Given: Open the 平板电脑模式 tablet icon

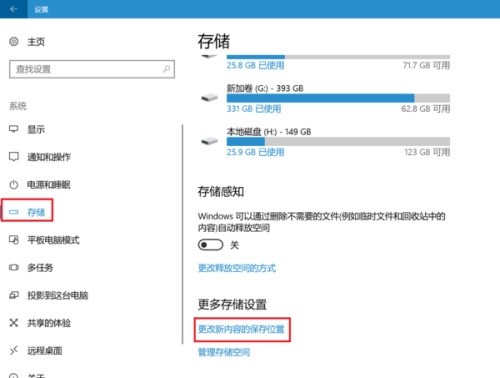Looking at the screenshot, I should (x=14, y=240).
